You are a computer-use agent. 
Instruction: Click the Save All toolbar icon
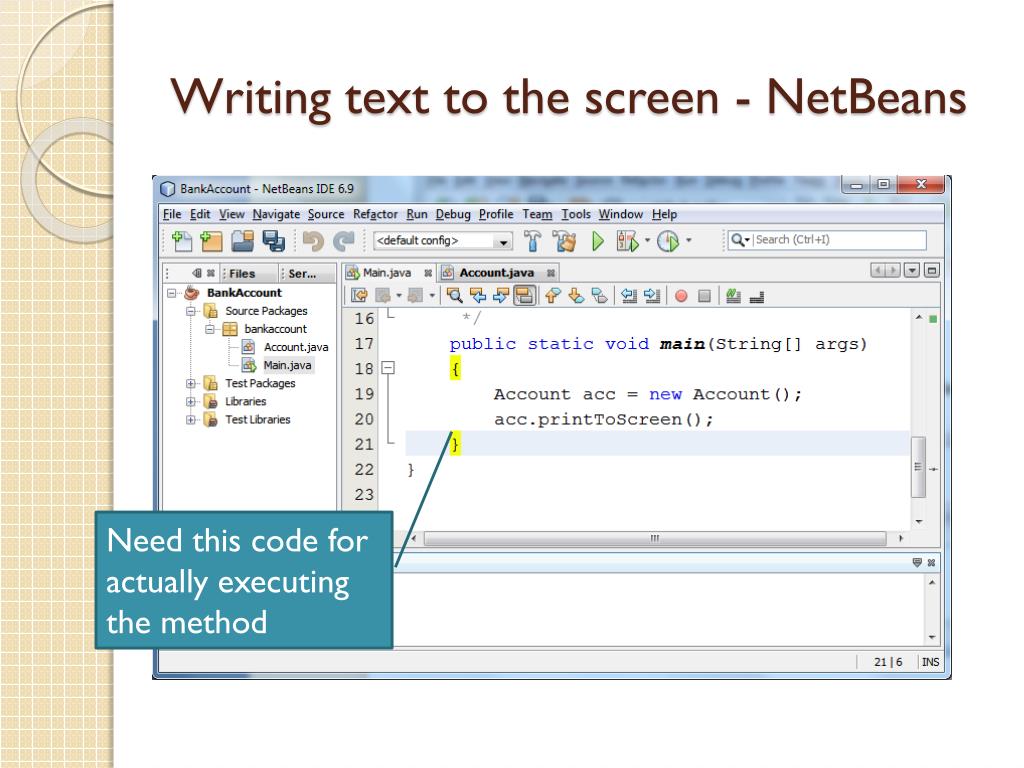click(x=273, y=242)
